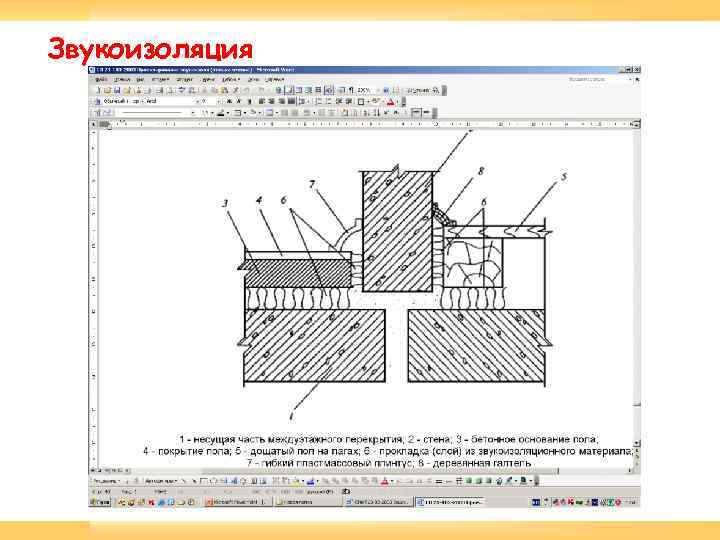The image size is (720, 540).
Task: Open the Вставка menu
Action: click(x=160, y=79)
